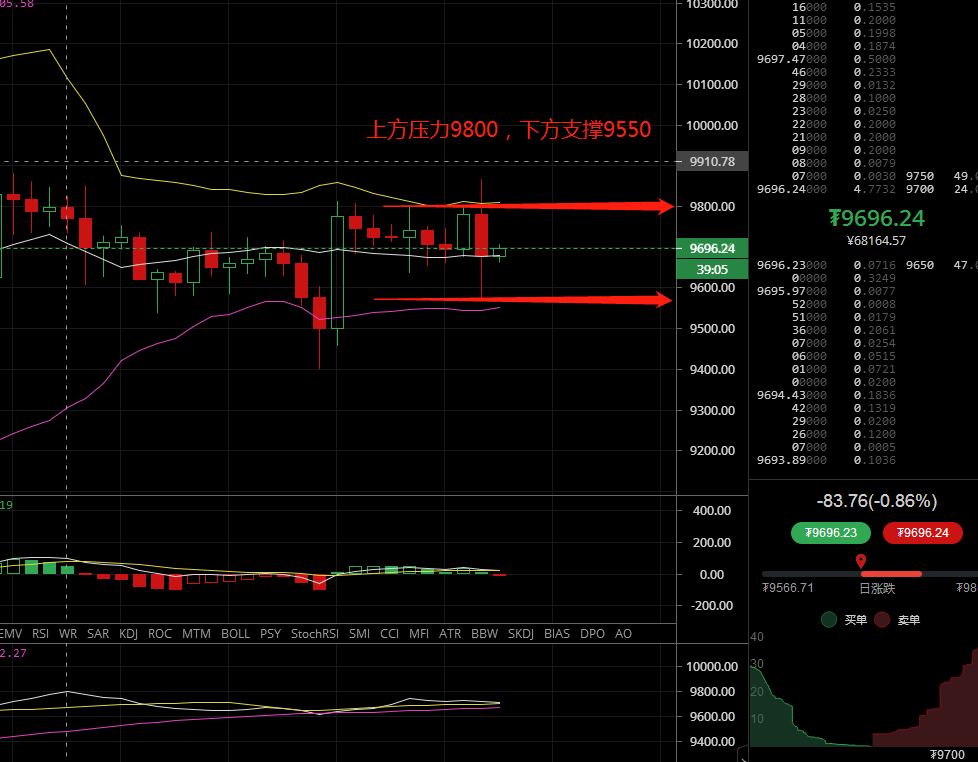Open the WR indicator tab
This screenshot has width=978, height=762.
68,634
